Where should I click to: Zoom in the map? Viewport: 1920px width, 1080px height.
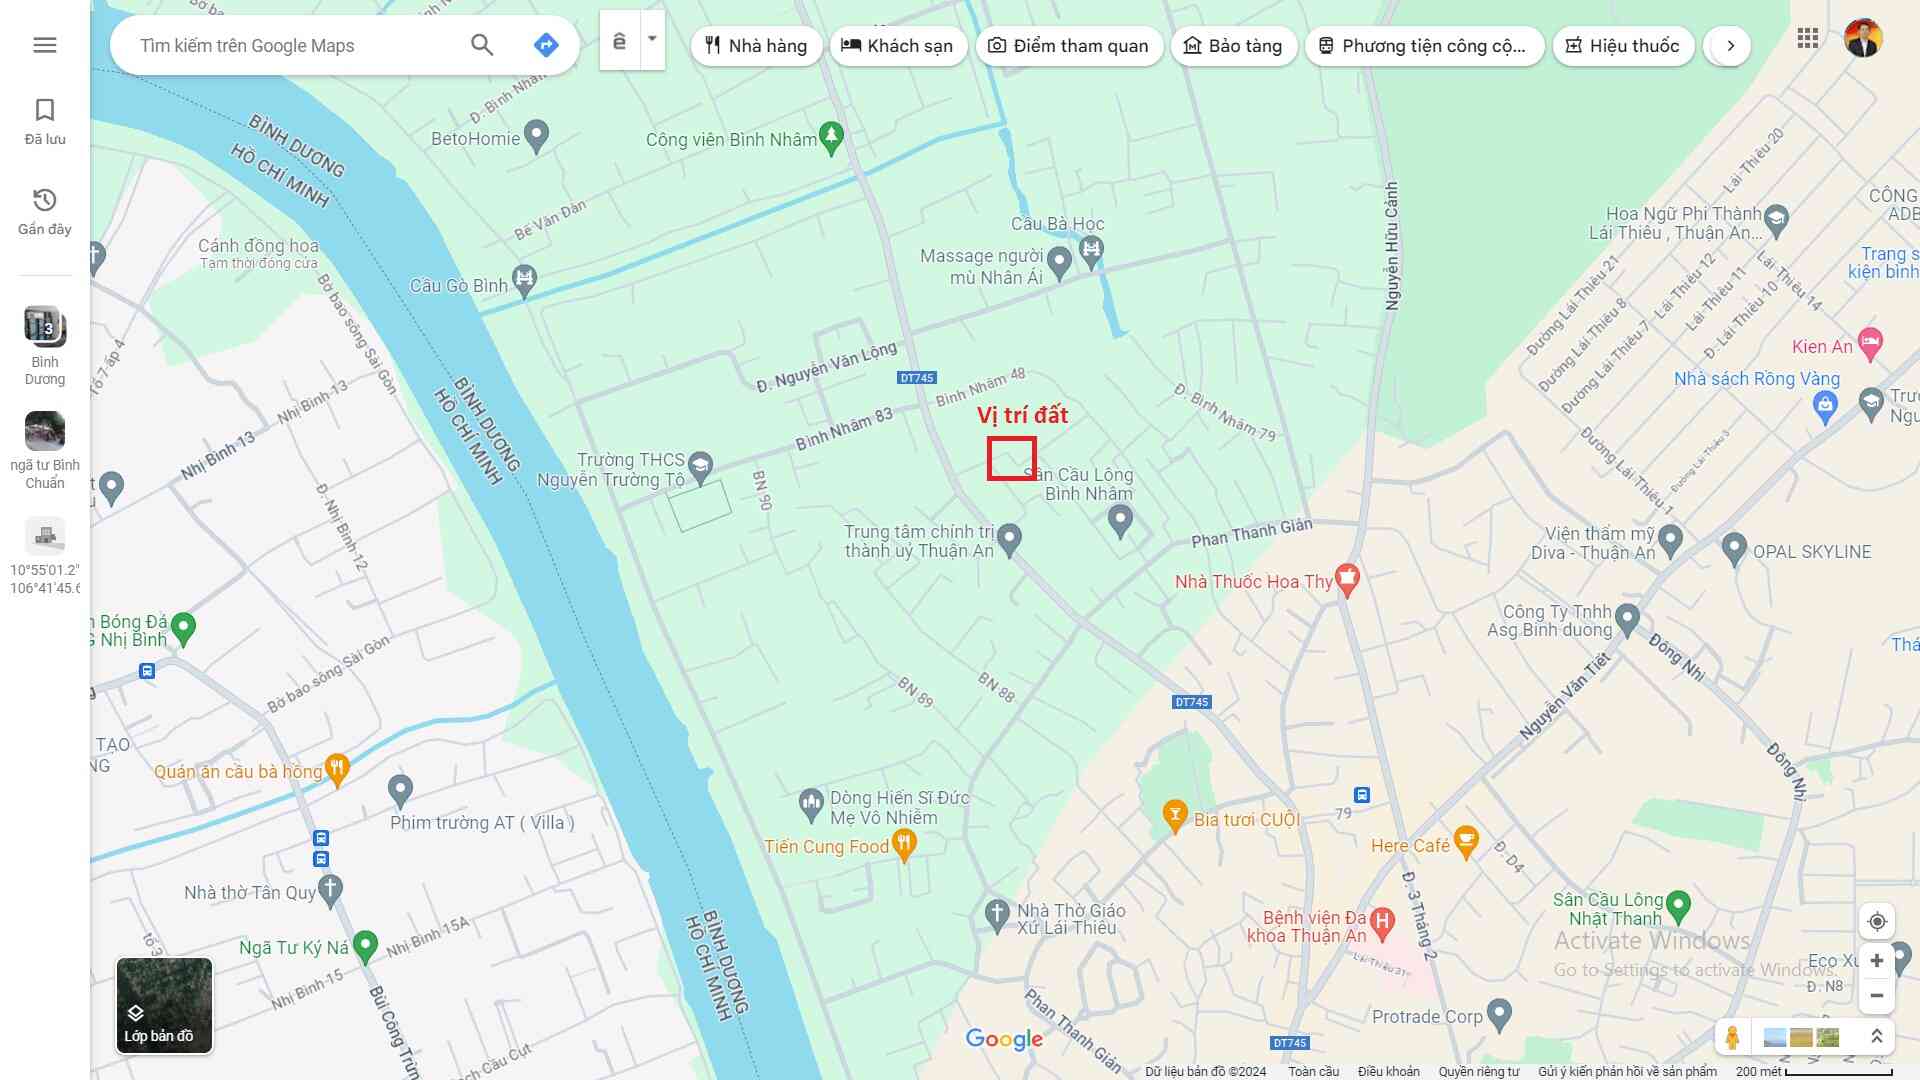[1877, 961]
